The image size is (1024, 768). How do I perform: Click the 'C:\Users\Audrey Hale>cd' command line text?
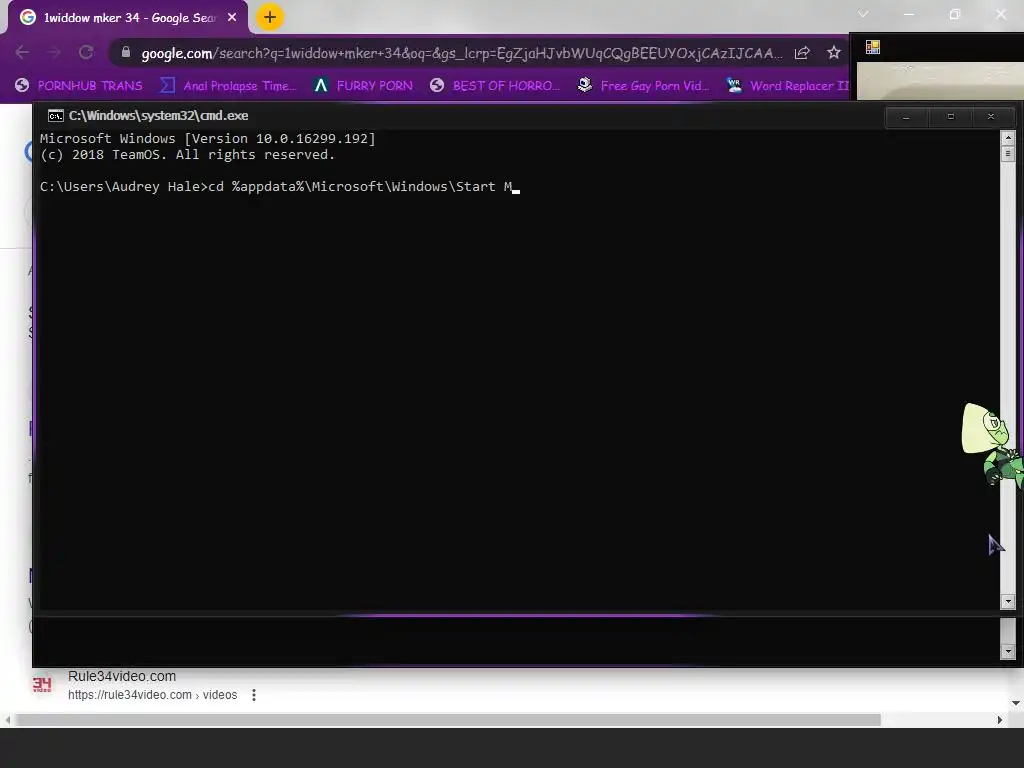pos(132,187)
